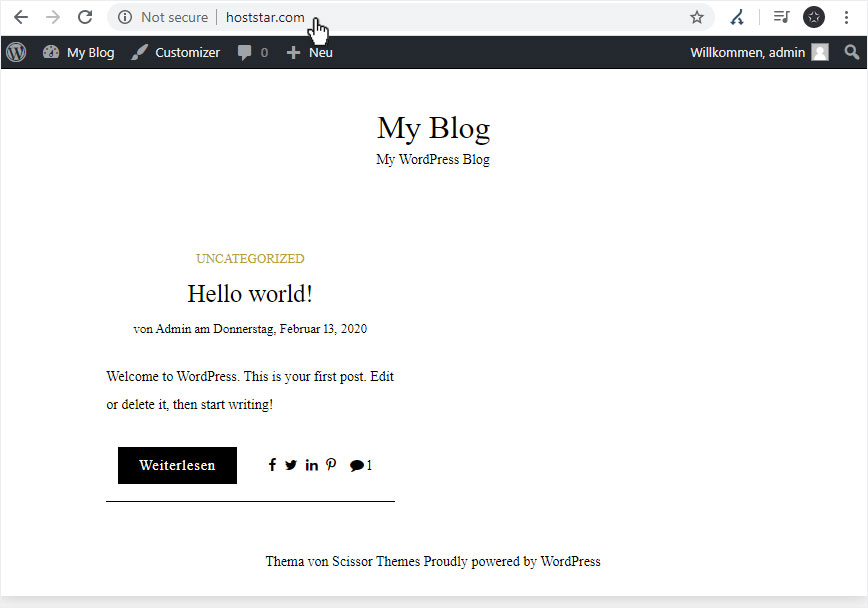The height and width of the screenshot is (608, 868).
Task: Open the UNCATEGORIZED category link
Action: click(x=250, y=259)
